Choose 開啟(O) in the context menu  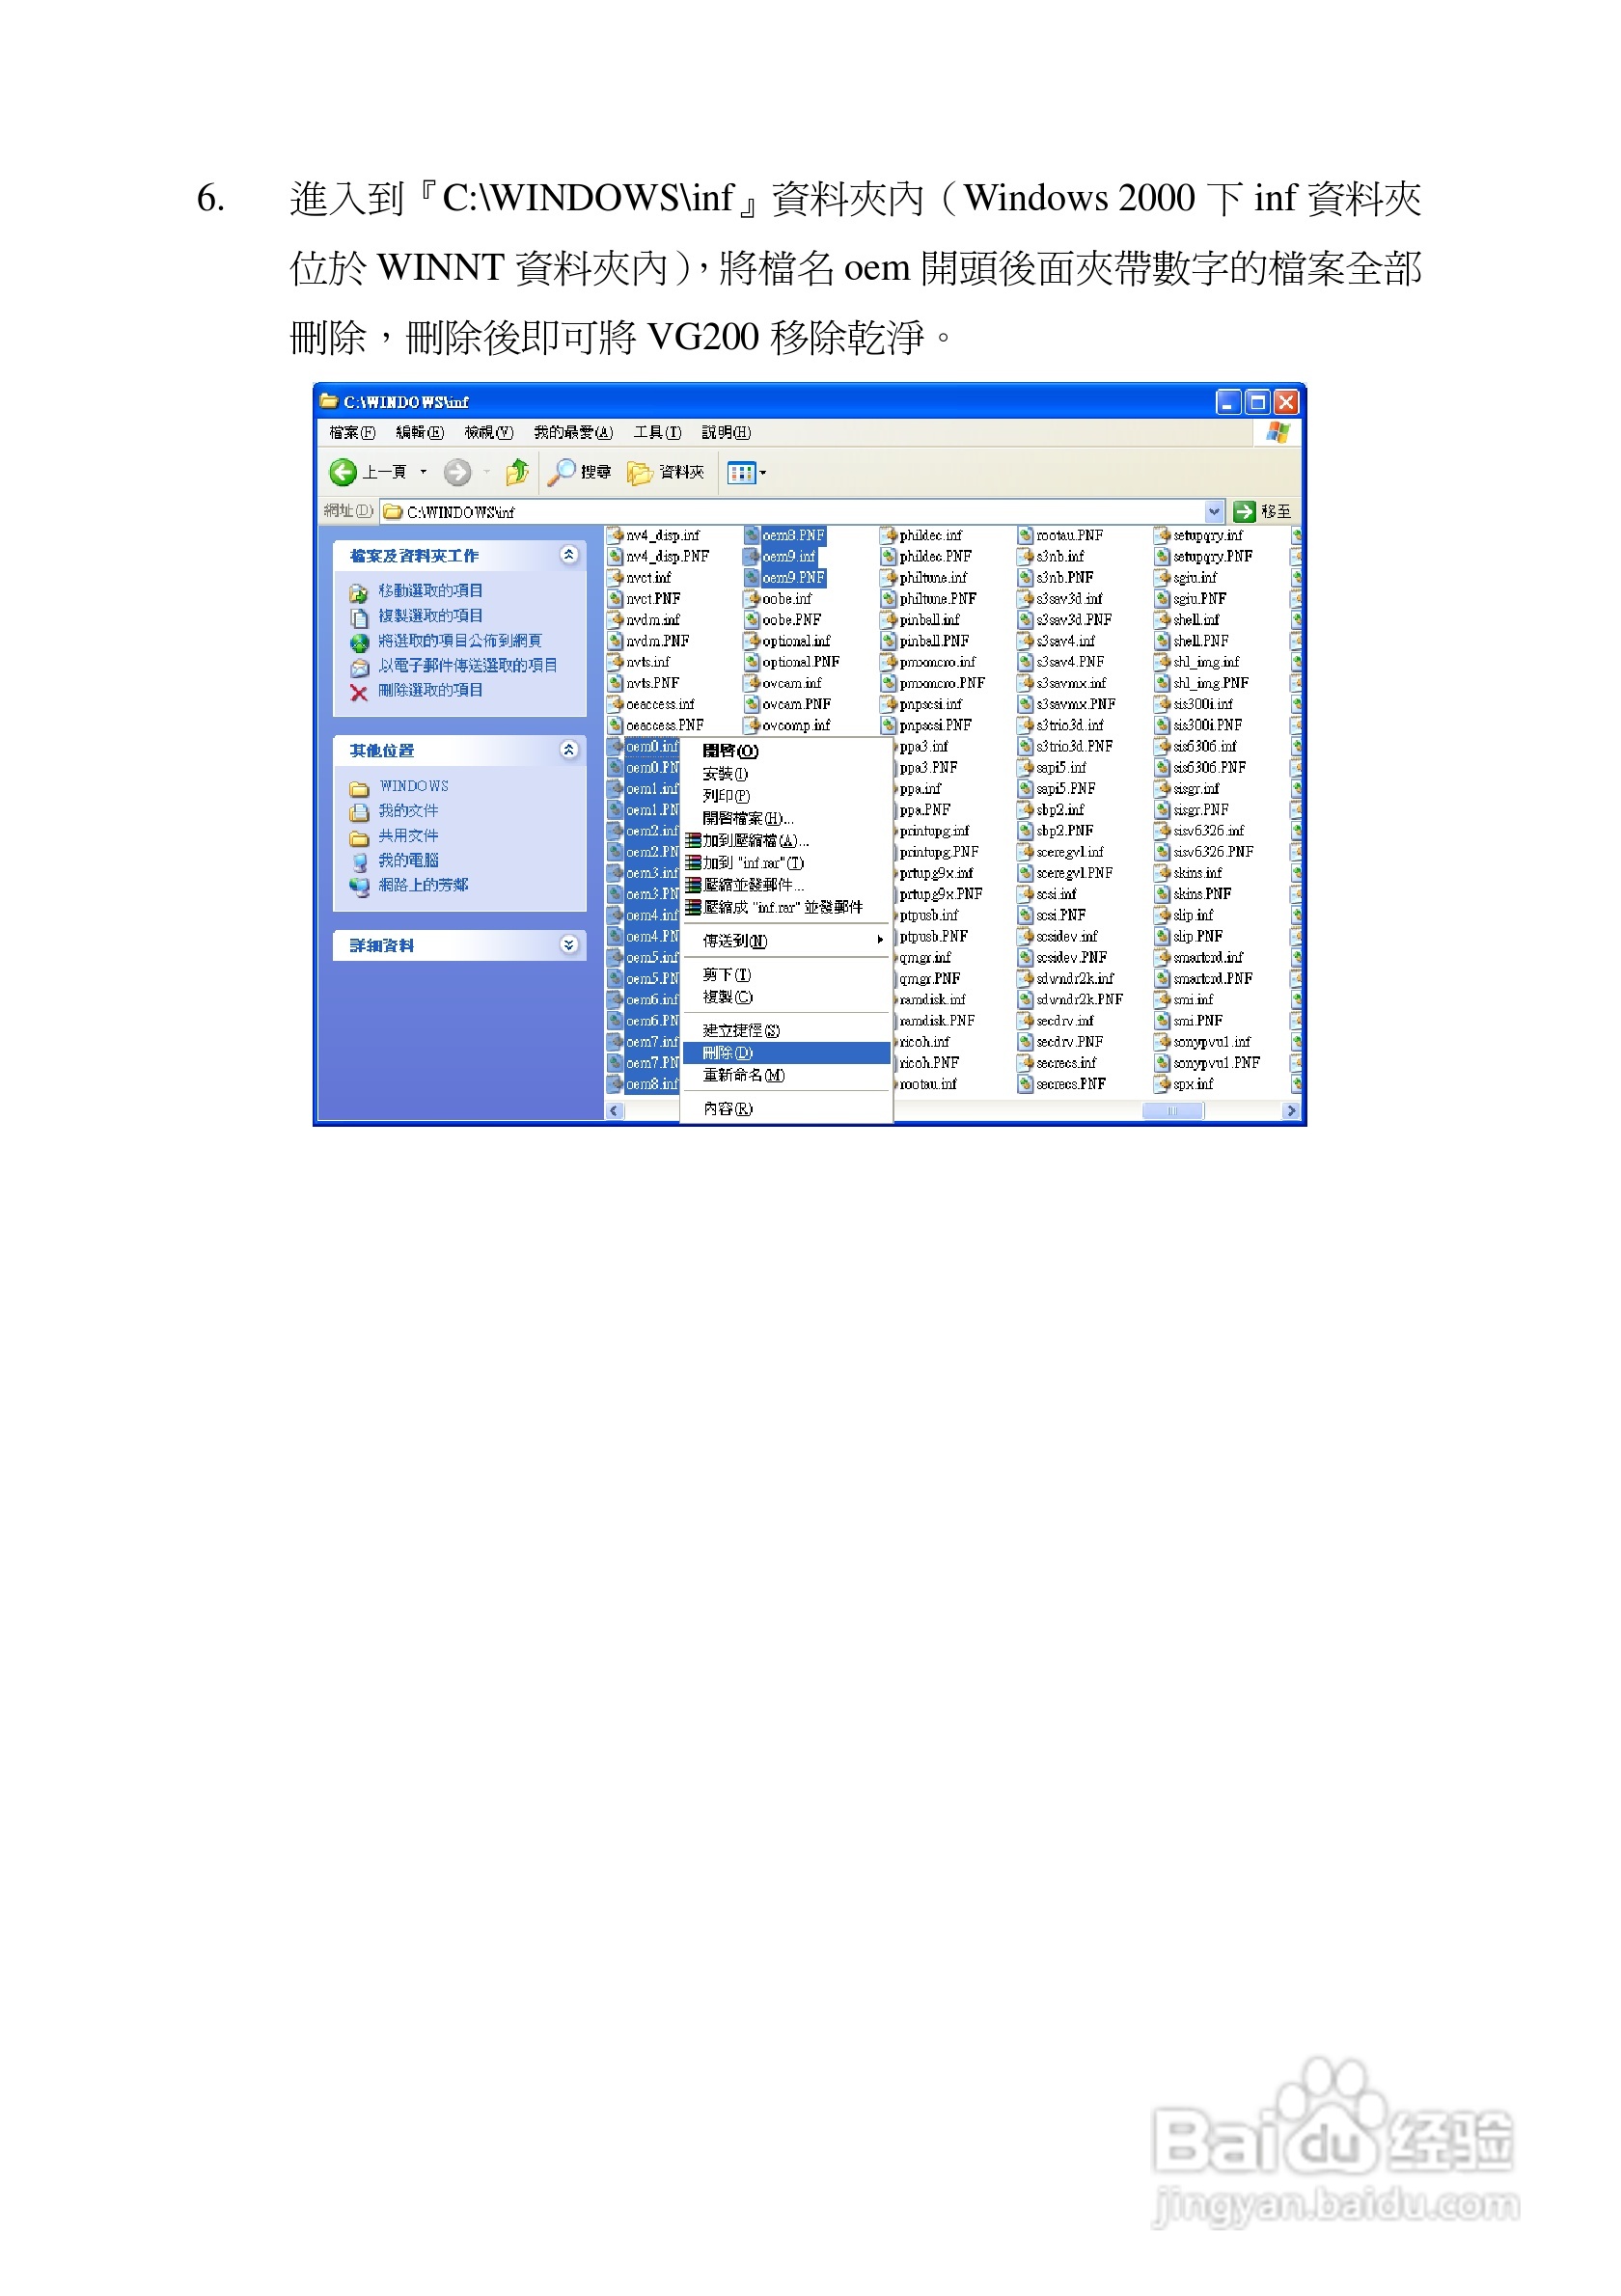[786, 751]
